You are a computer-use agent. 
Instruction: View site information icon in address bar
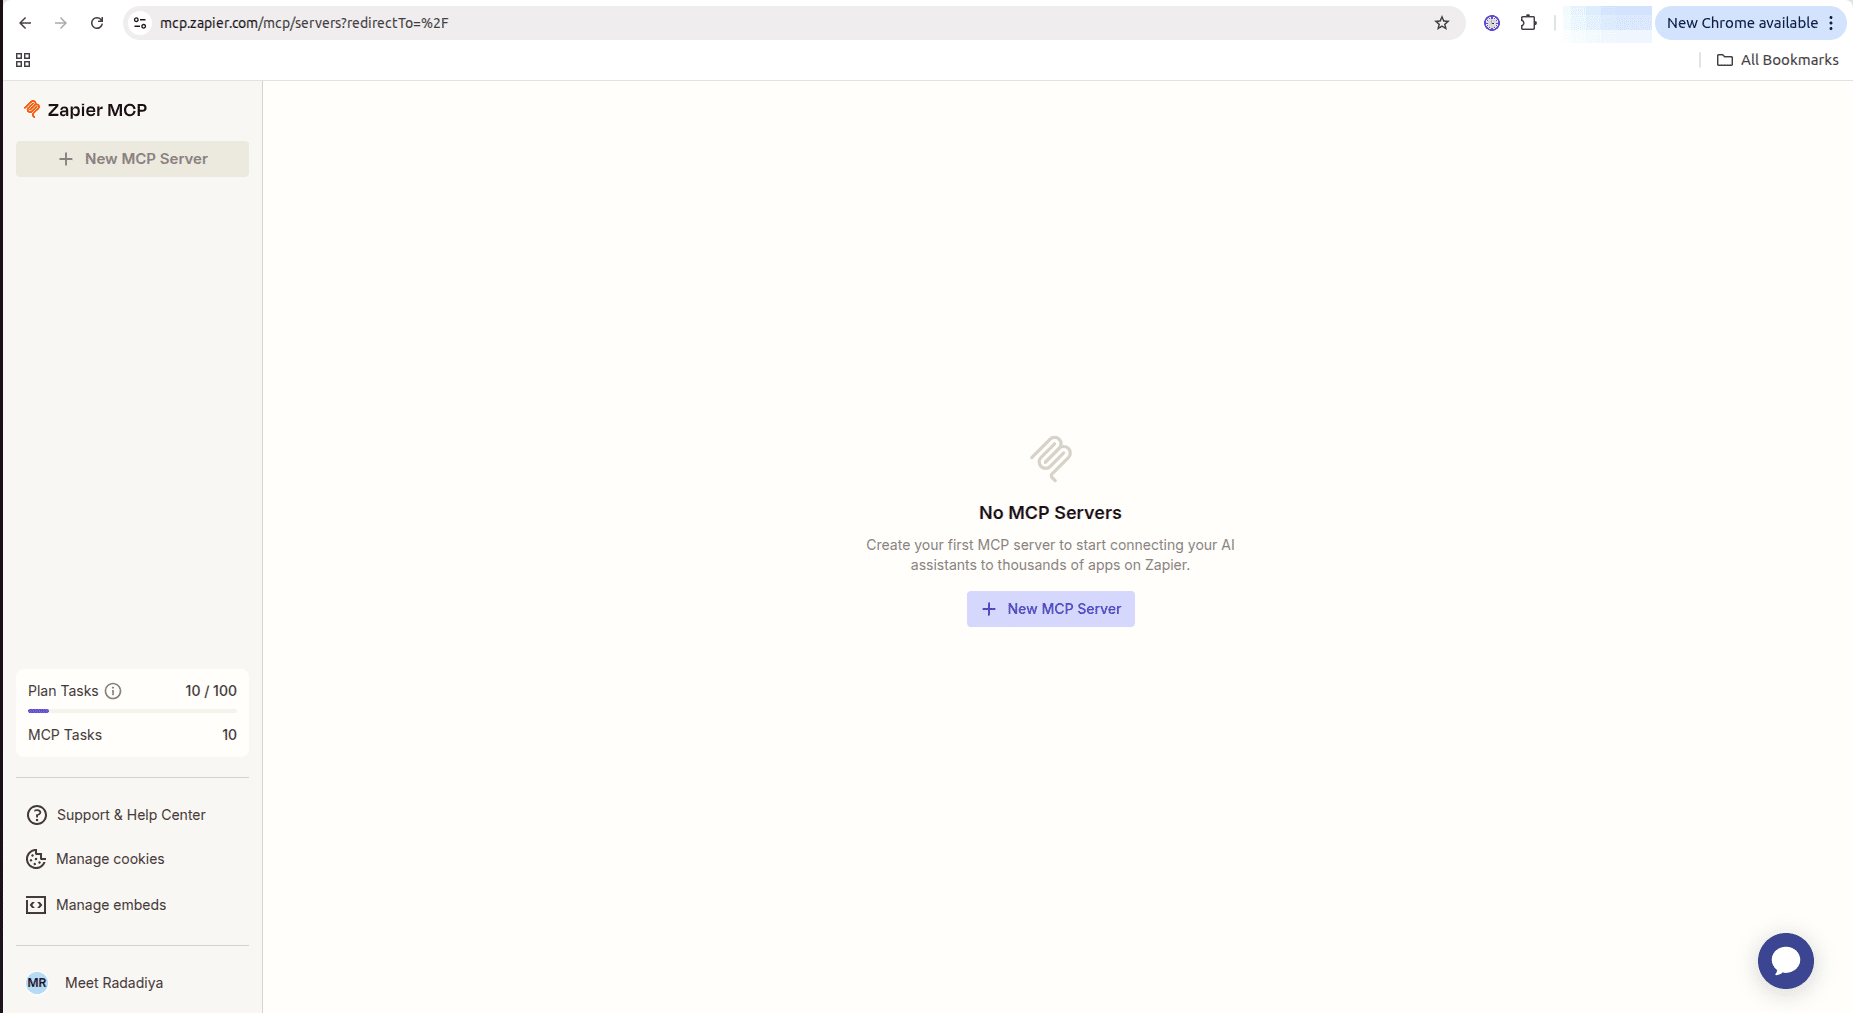pyautogui.click(x=140, y=23)
